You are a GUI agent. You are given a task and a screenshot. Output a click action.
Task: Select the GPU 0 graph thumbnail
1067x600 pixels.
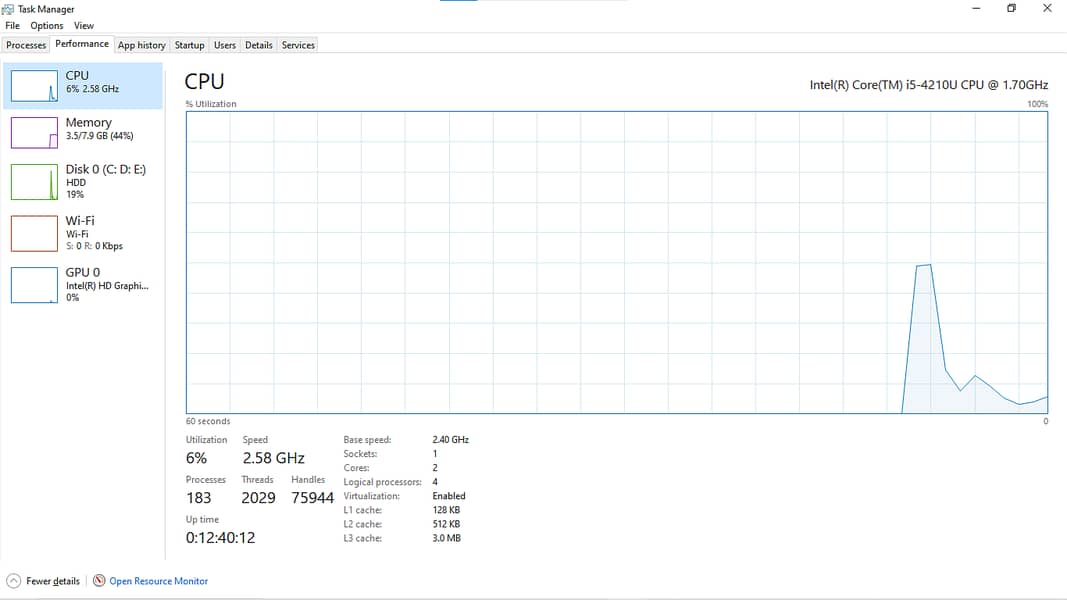[34, 285]
